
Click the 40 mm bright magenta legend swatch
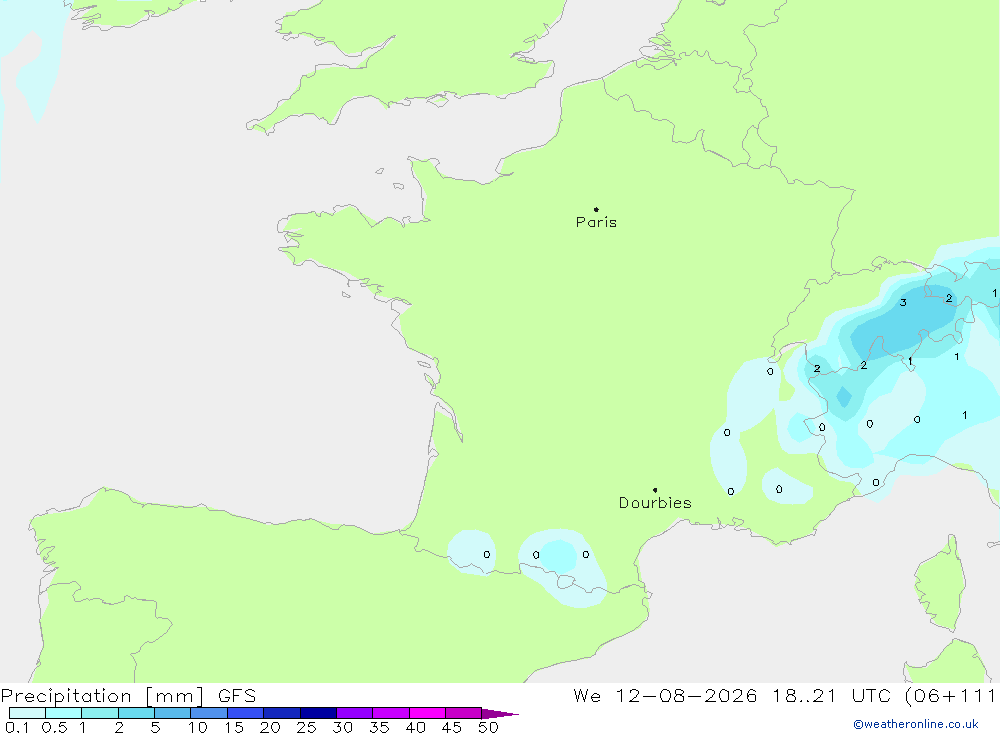pyautogui.click(x=427, y=713)
